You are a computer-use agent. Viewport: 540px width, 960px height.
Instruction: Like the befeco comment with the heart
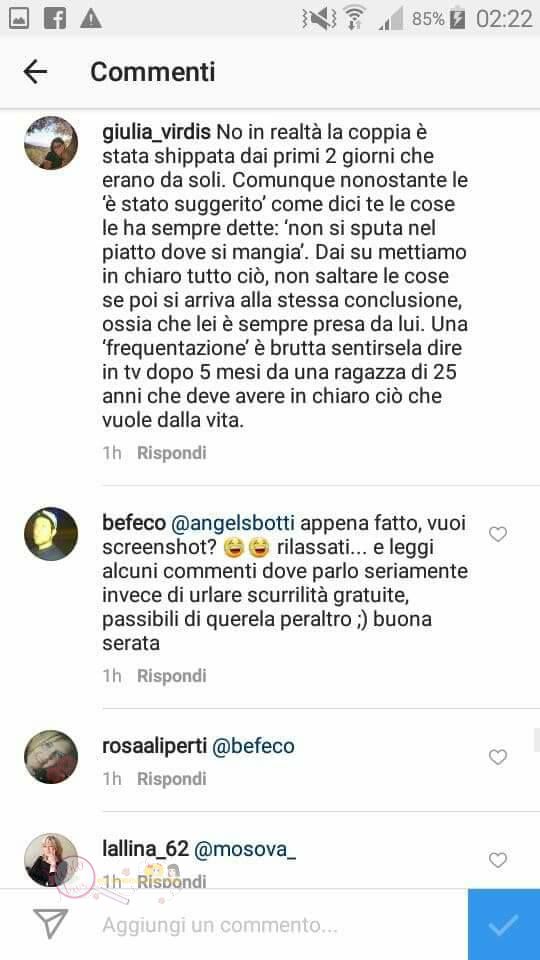tap(498, 534)
